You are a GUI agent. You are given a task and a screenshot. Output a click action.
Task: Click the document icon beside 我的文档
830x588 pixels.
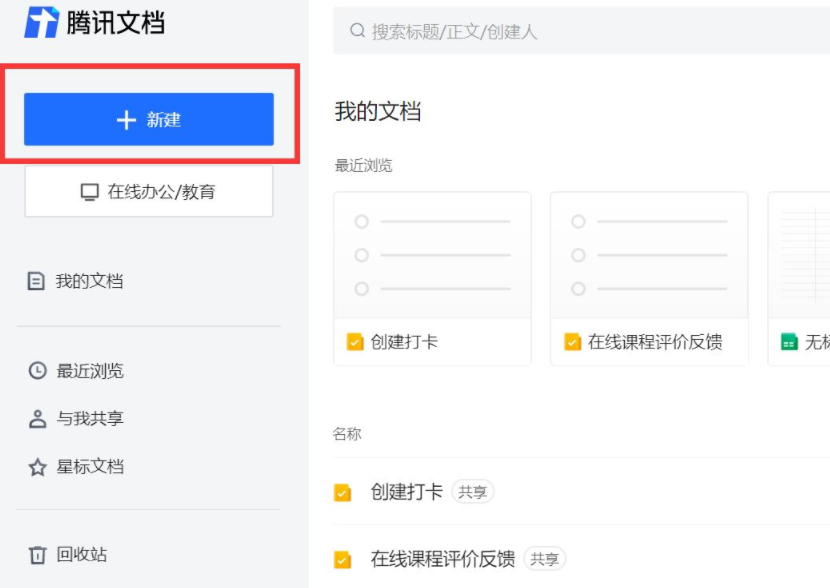[34, 281]
